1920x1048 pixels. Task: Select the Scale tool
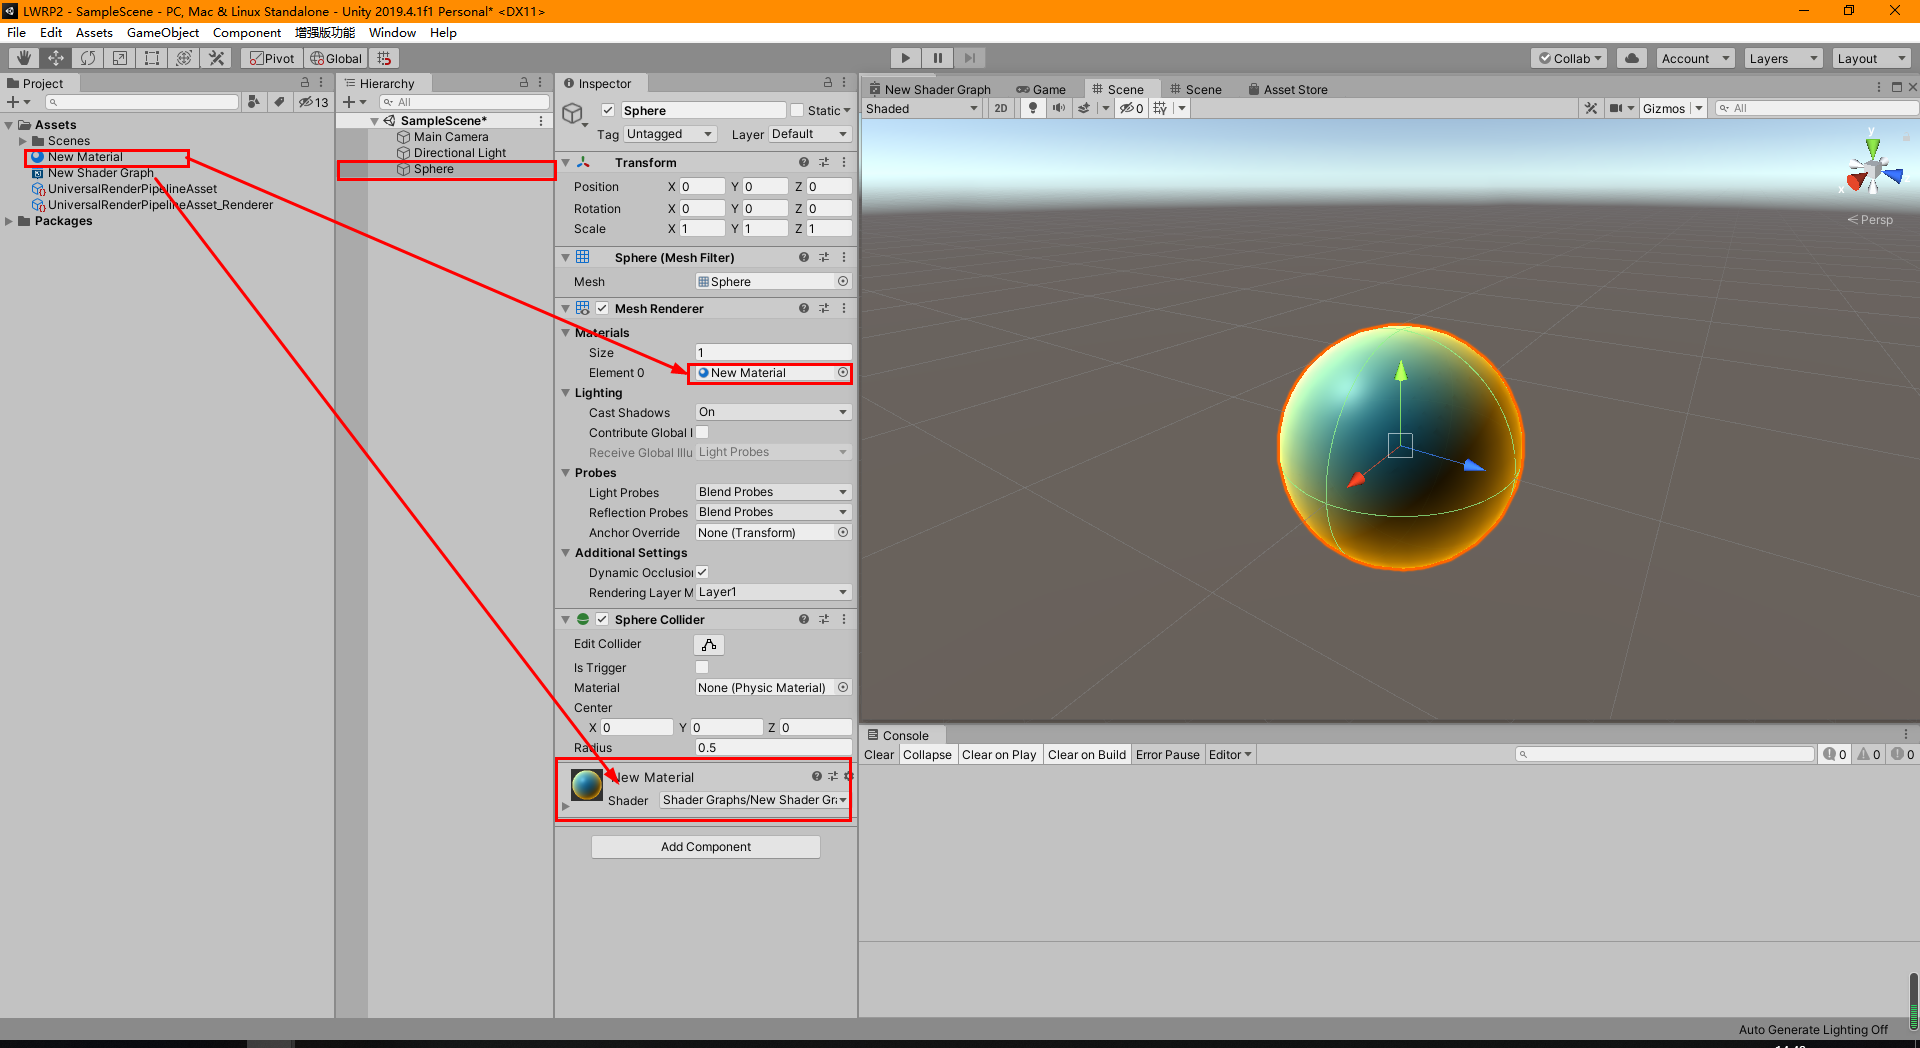tap(119, 57)
